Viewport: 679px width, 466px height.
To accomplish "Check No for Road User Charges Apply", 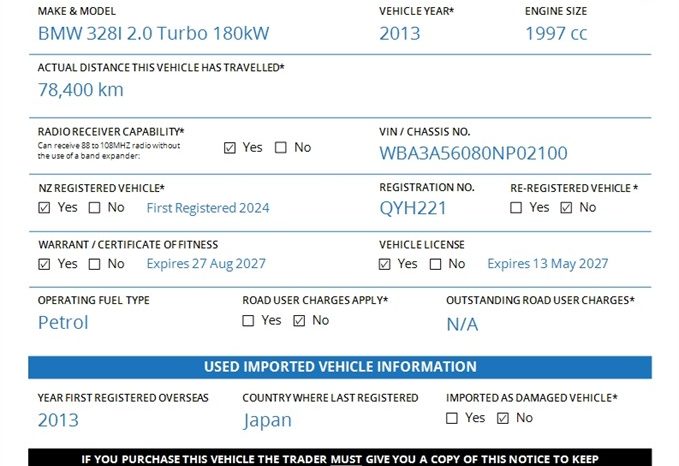I will tap(299, 321).
